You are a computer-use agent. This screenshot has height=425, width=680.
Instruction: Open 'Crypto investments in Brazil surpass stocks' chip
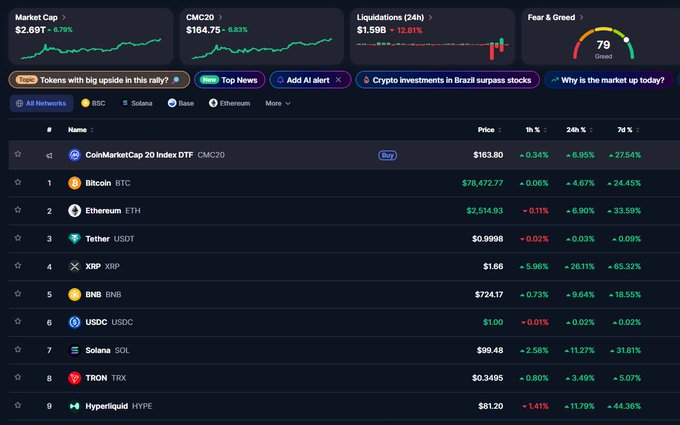point(448,80)
